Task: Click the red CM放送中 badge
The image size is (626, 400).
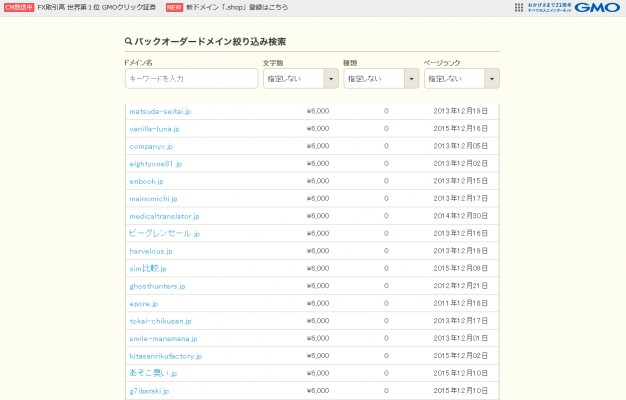Action: pos(19,7)
